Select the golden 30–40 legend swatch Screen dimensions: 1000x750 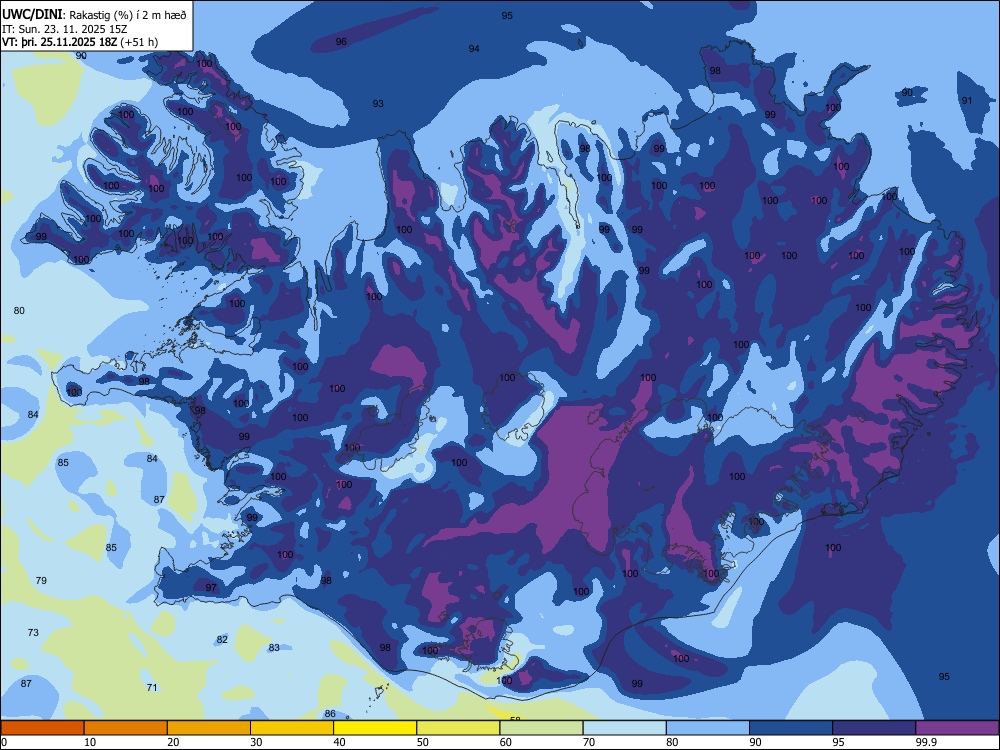(292, 728)
